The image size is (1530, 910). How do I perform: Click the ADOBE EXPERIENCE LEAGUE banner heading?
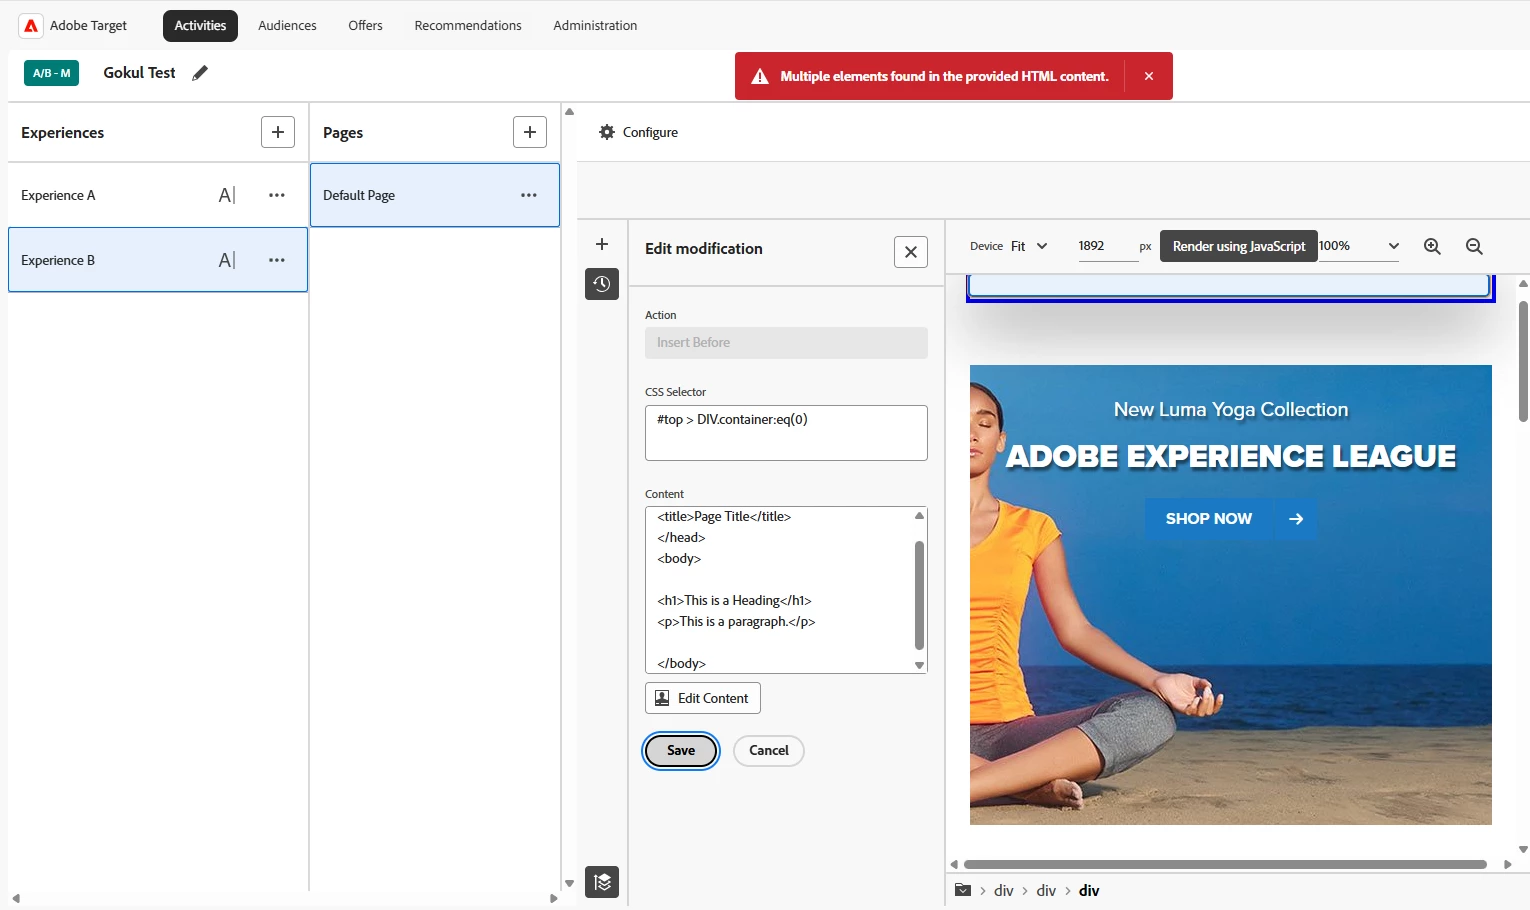pos(1231,456)
